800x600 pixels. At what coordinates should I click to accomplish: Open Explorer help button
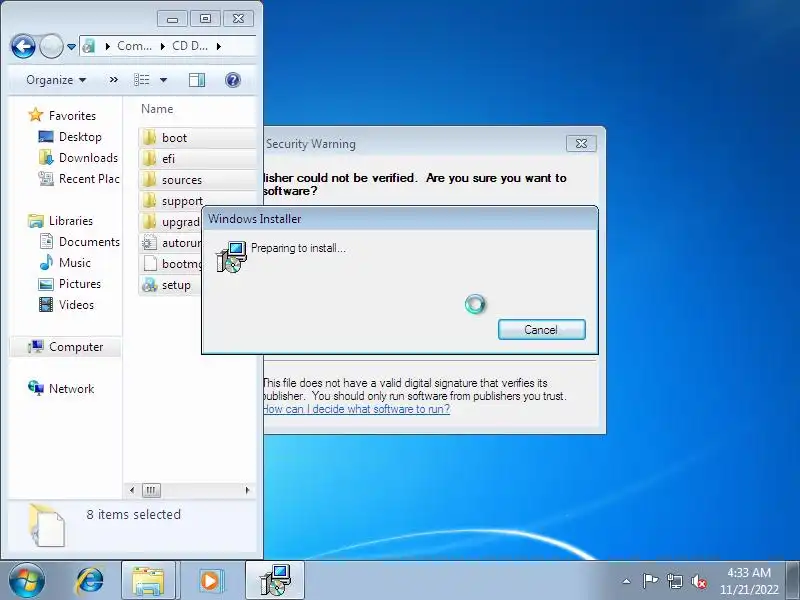233,80
